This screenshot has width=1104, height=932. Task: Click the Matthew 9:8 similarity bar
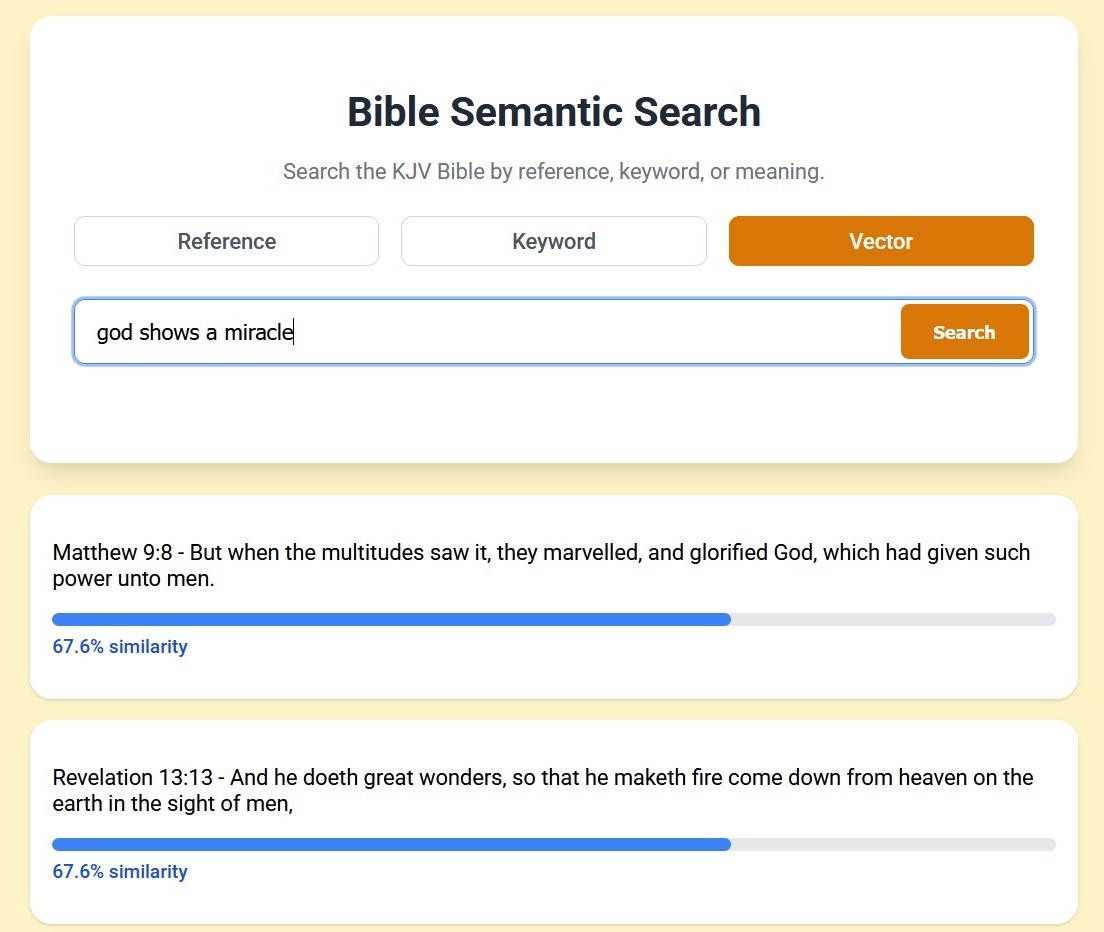[553, 619]
